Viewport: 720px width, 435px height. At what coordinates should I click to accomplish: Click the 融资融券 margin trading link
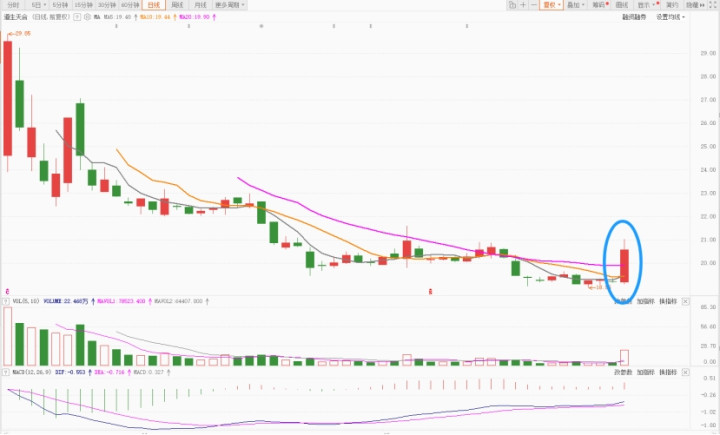[634, 17]
